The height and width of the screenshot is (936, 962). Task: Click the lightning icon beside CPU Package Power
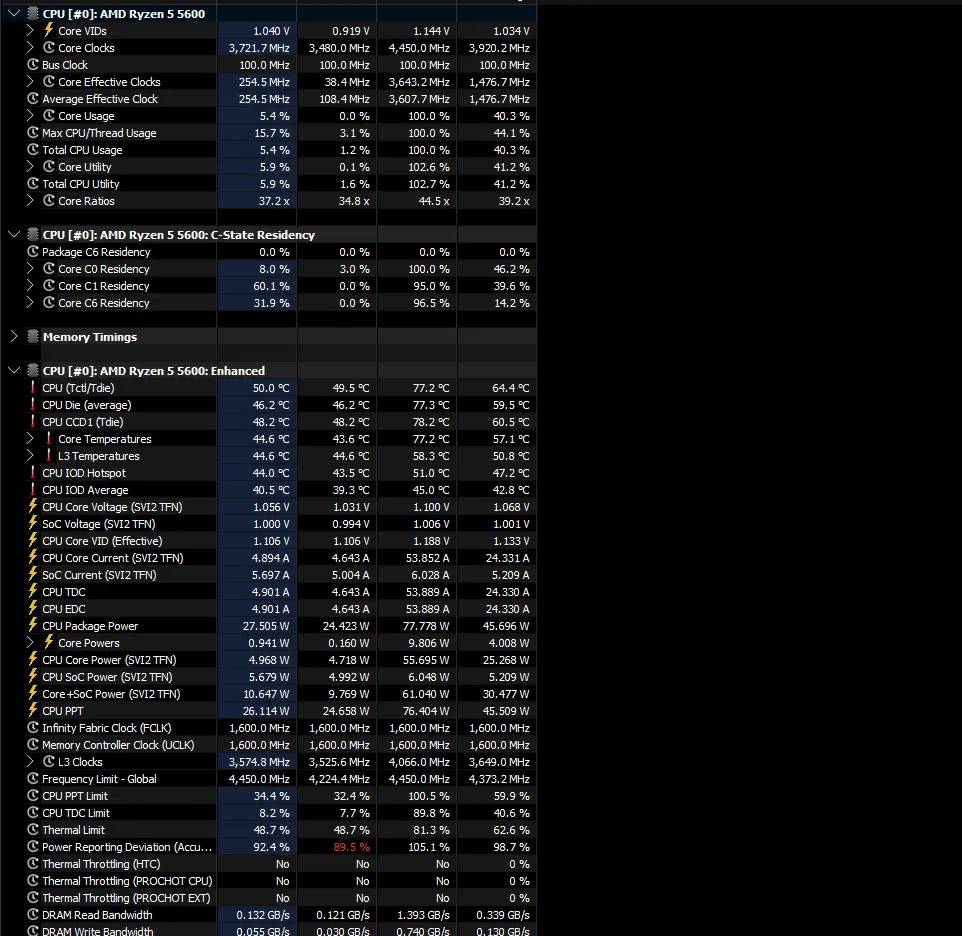pos(33,625)
